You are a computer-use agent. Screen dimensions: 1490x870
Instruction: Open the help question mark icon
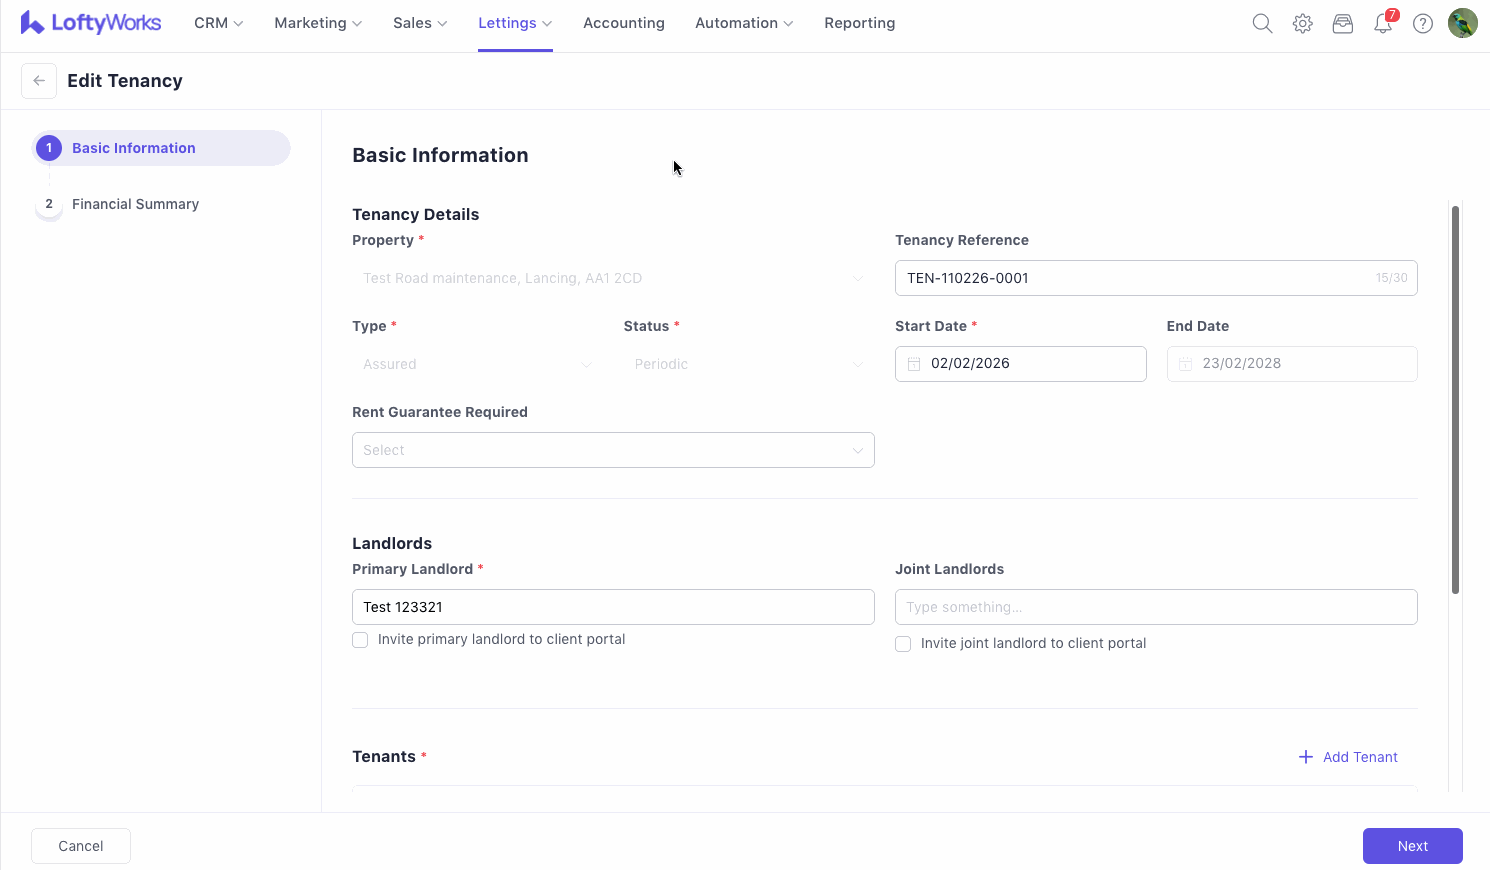coord(1422,23)
